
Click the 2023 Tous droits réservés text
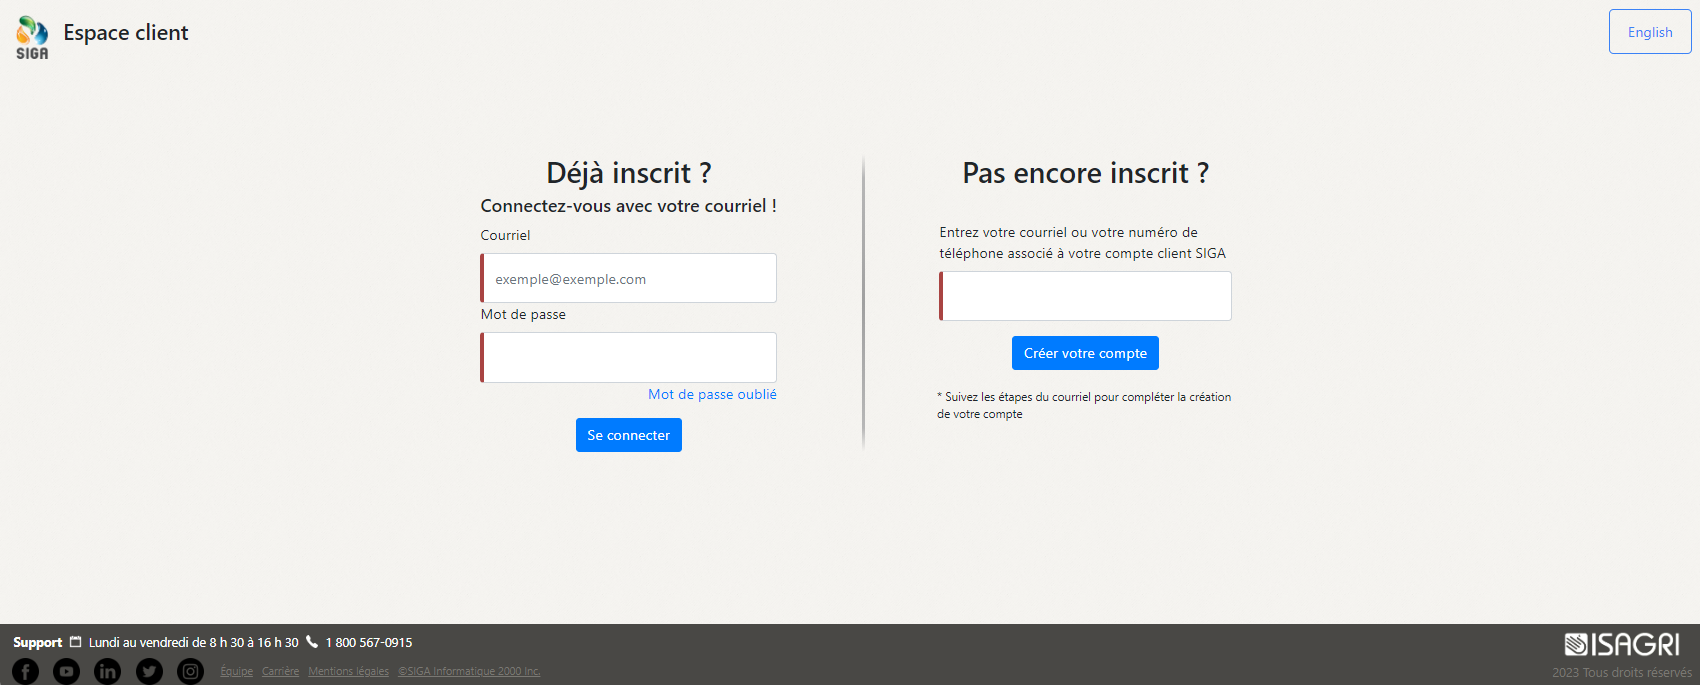[x=1622, y=672]
